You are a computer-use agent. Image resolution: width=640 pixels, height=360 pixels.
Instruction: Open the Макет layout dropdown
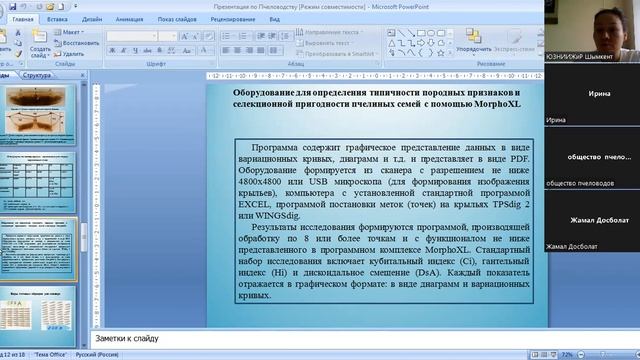pyautogui.click(x=69, y=32)
